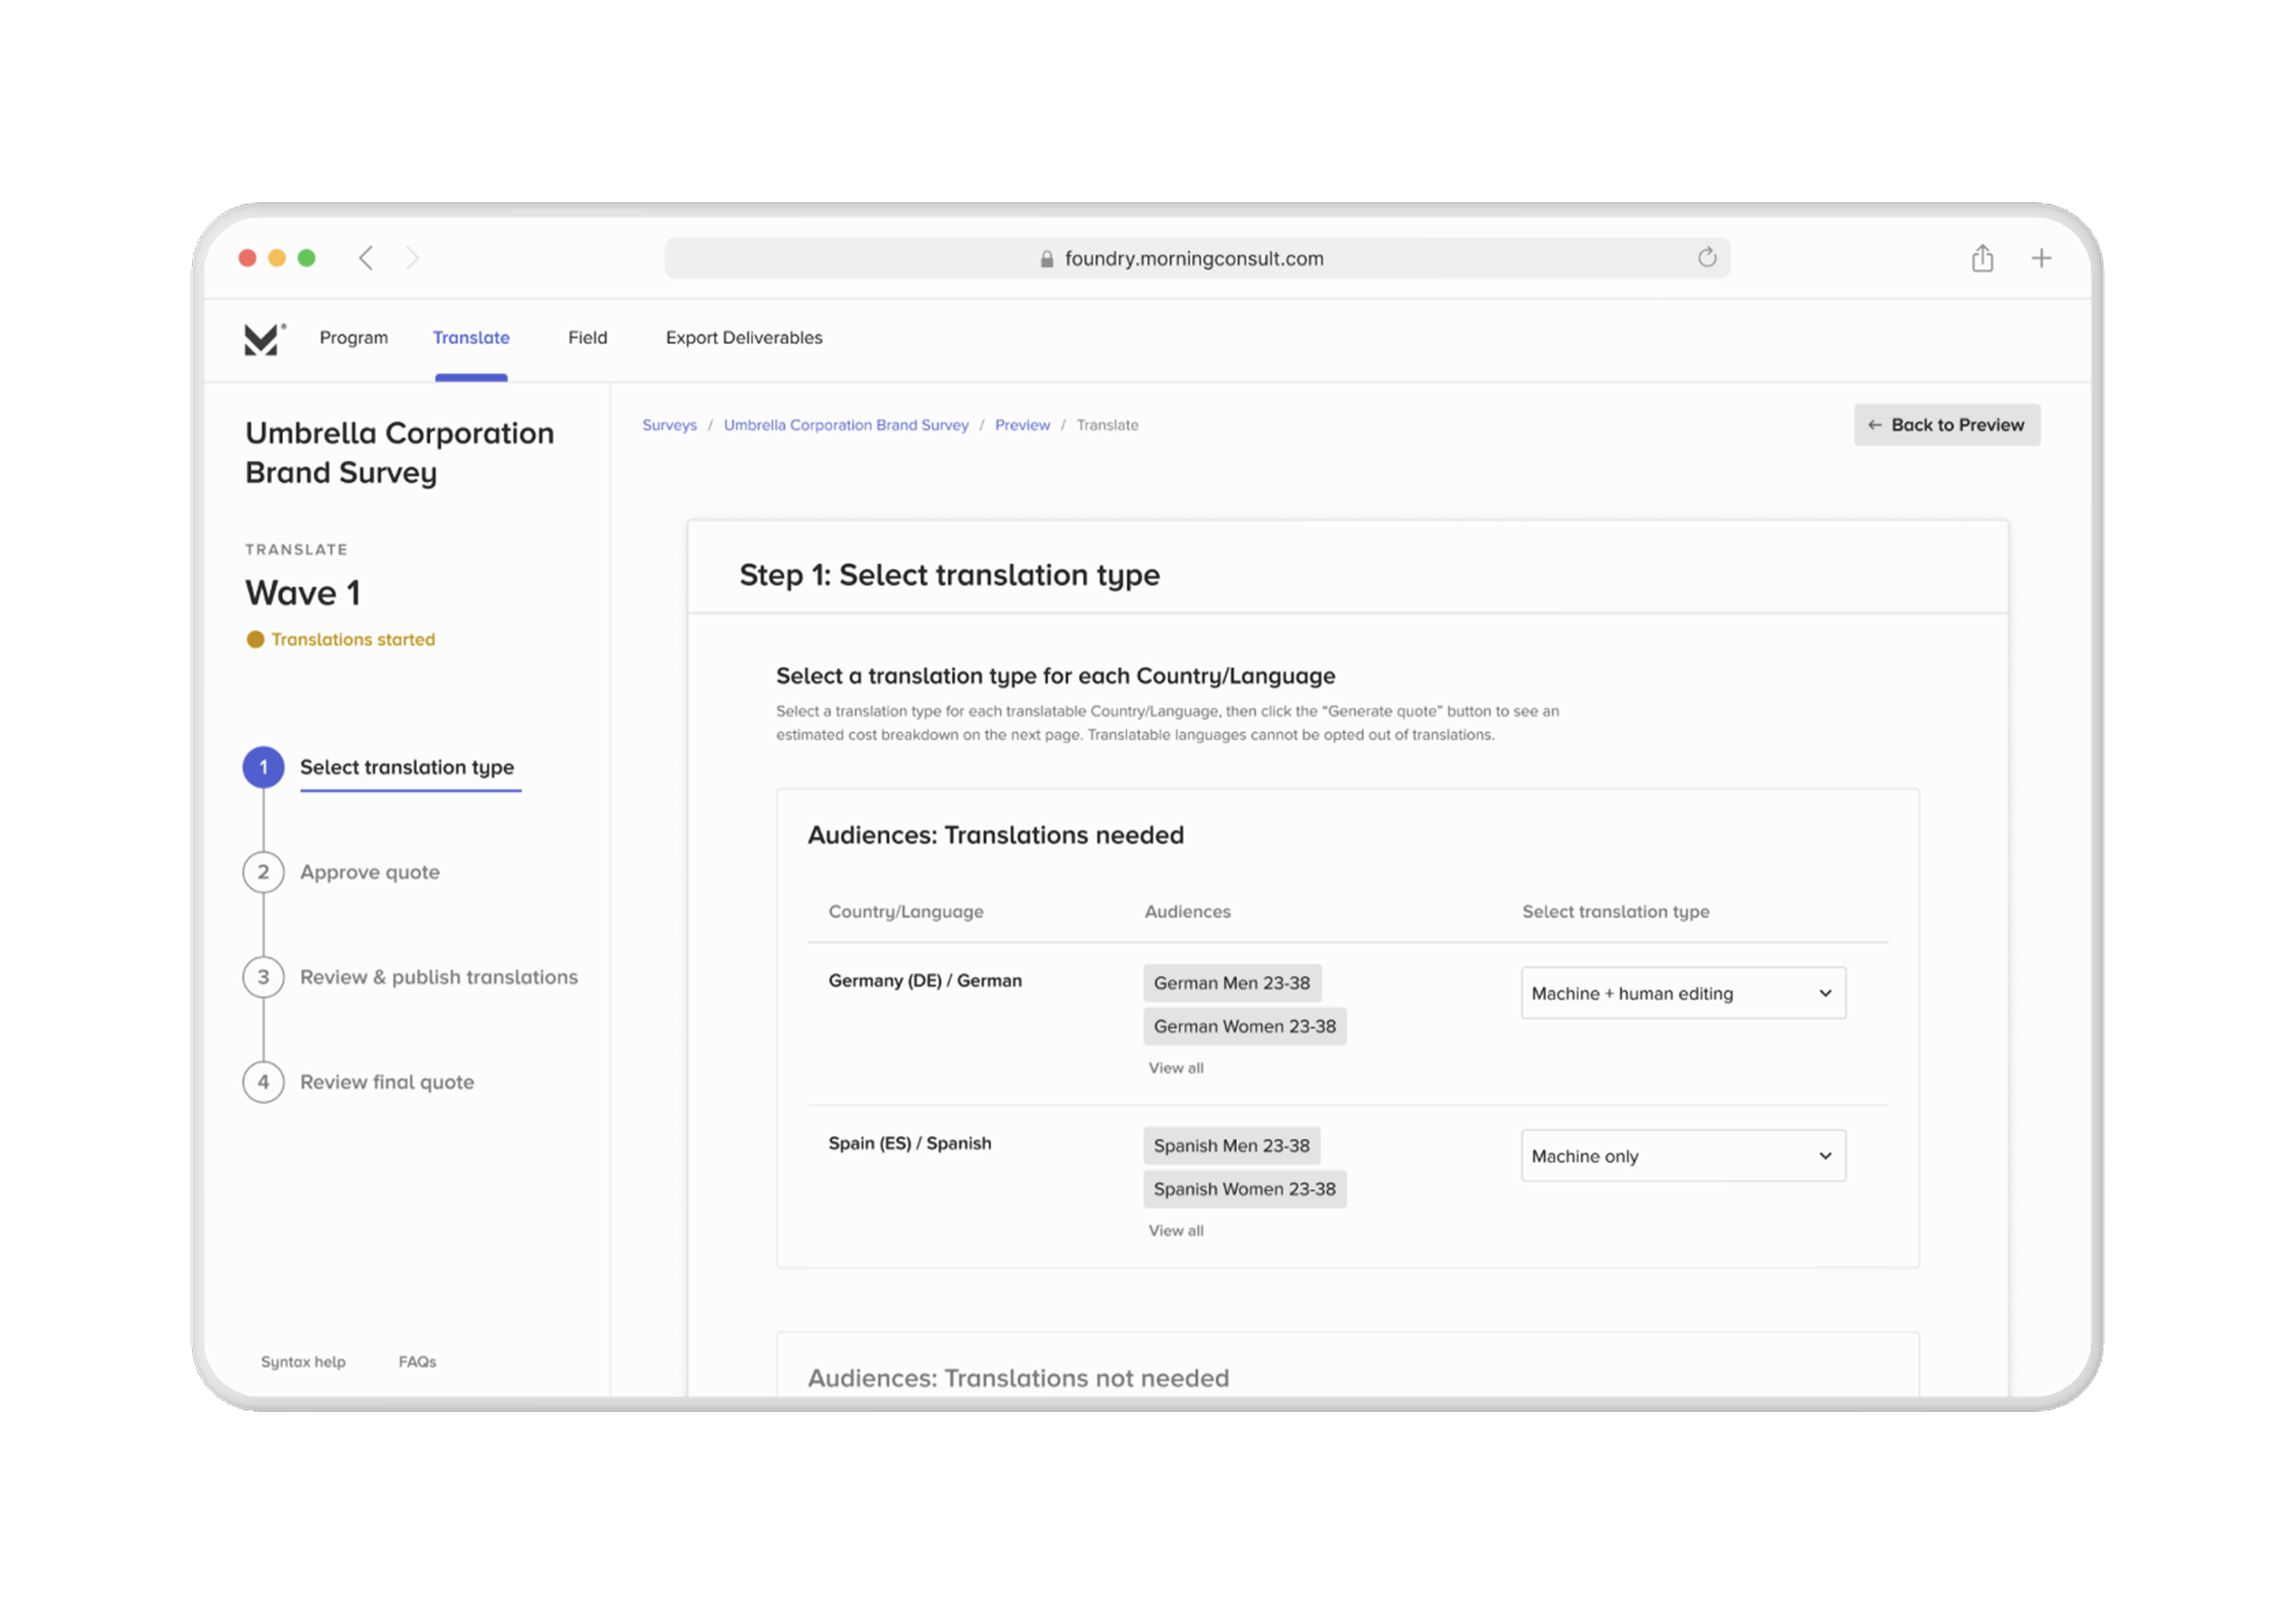Click the Audiences: Translations not needed heading
The width and height of the screenshot is (2296, 1613).
pos(1019,1378)
